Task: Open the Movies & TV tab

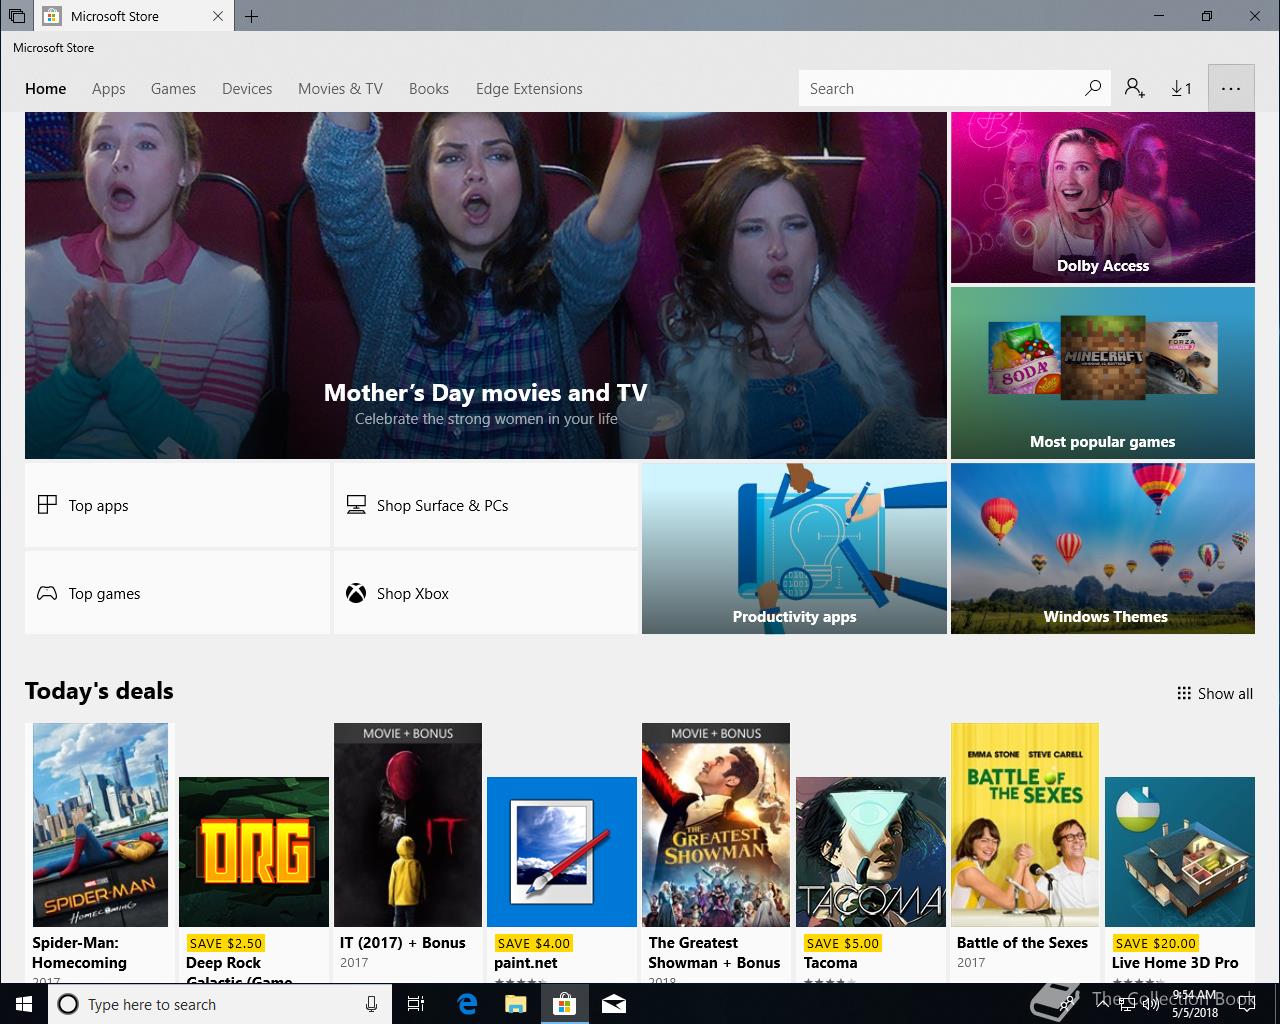Action: pos(340,88)
